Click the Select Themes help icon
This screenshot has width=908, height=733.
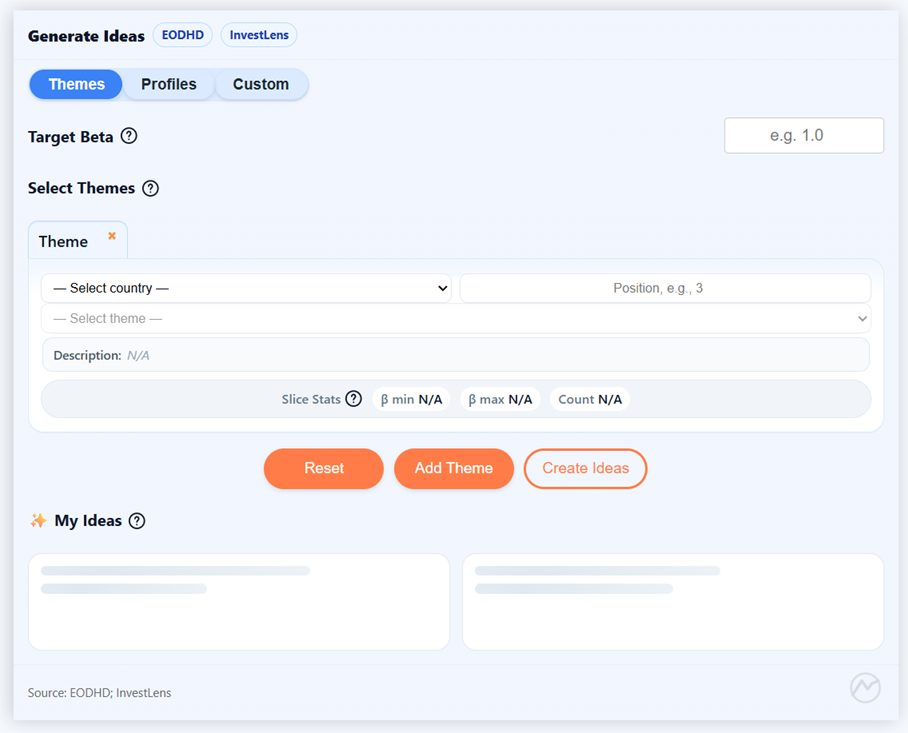click(150, 188)
